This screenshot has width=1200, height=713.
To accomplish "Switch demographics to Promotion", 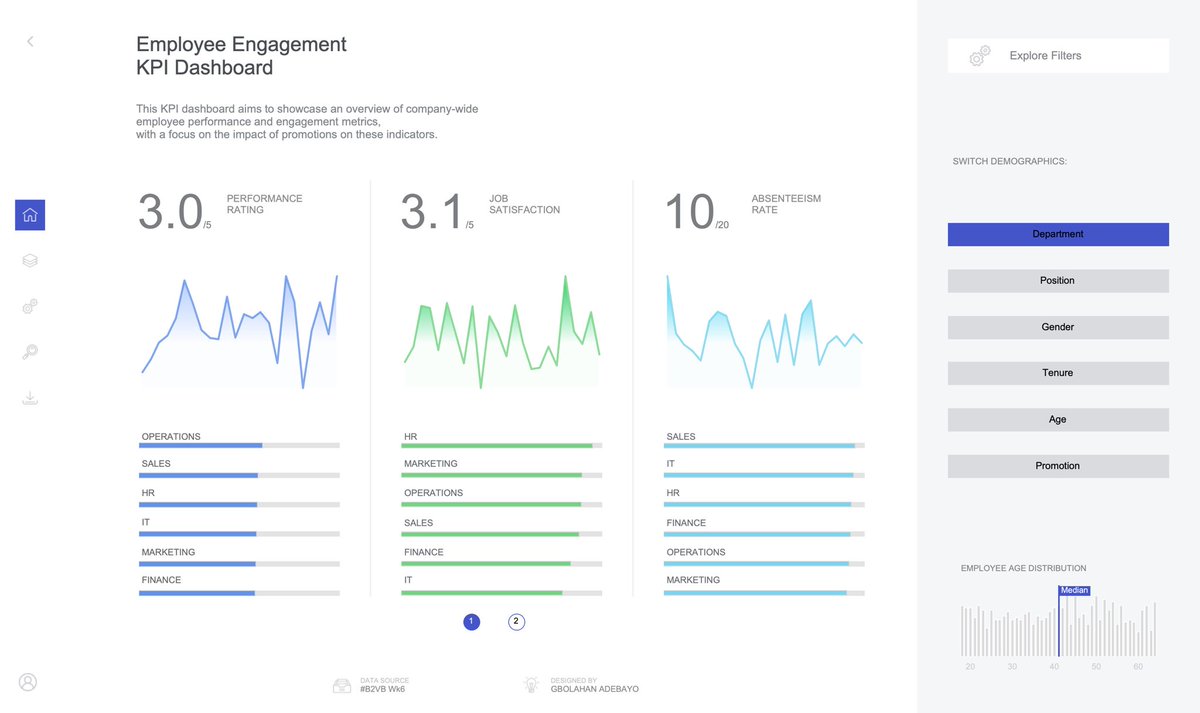I will tap(1058, 466).
